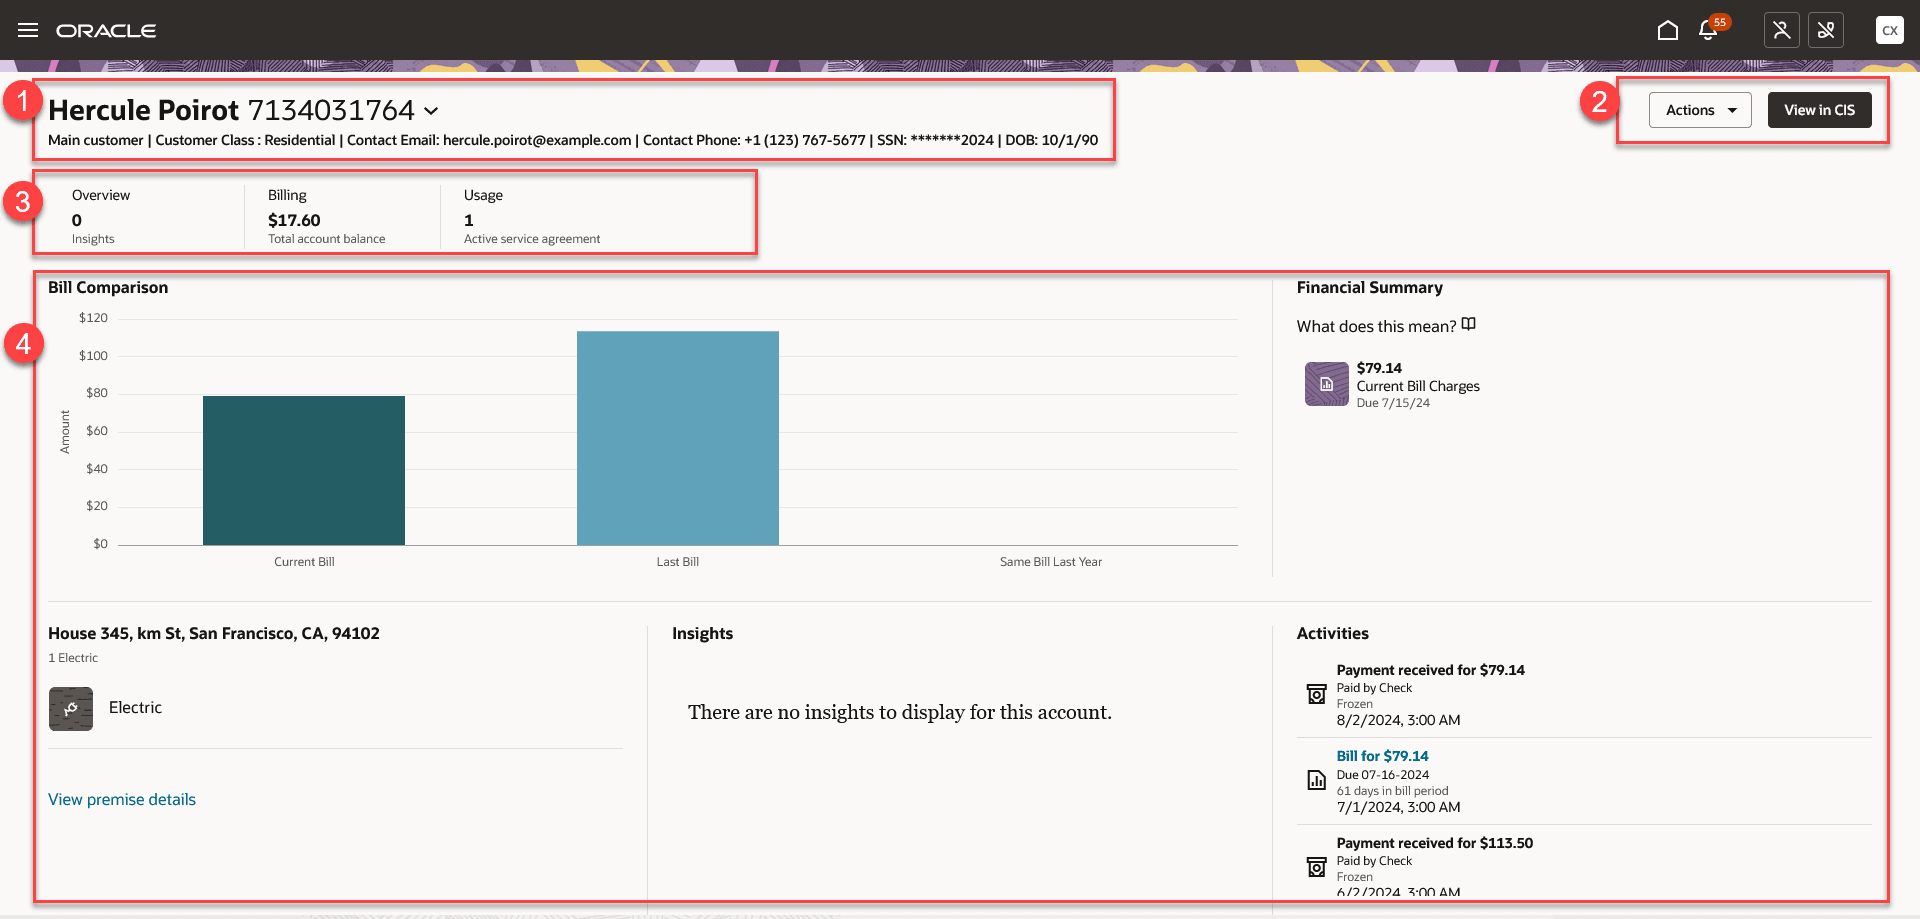1920x919 pixels.
Task: Click the View in CIS button
Action: click(x=1819, y=110)
